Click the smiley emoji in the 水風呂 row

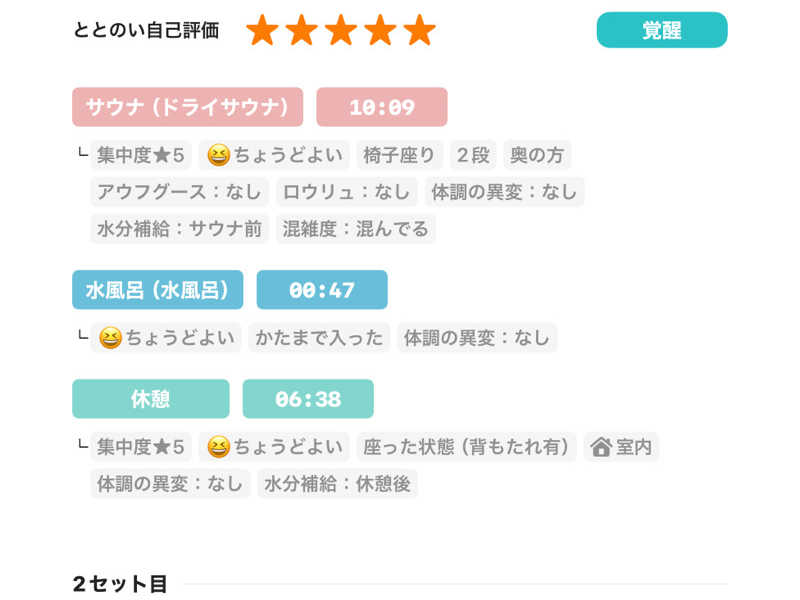(x=110, y=338)
